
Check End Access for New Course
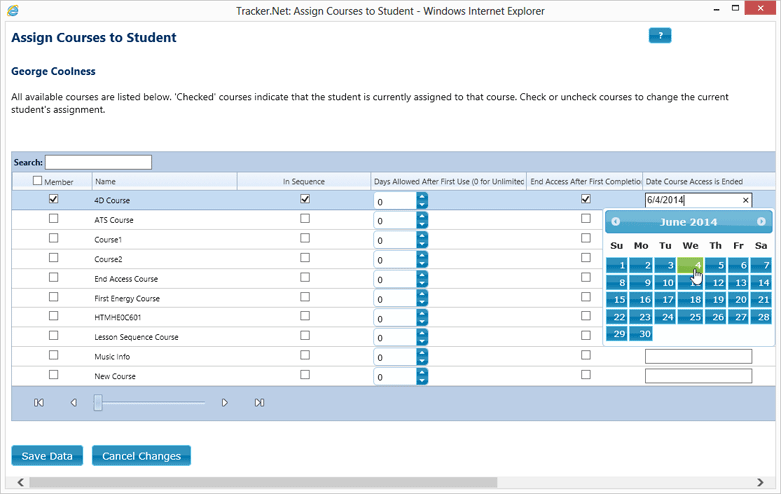(x=586, y=374)
